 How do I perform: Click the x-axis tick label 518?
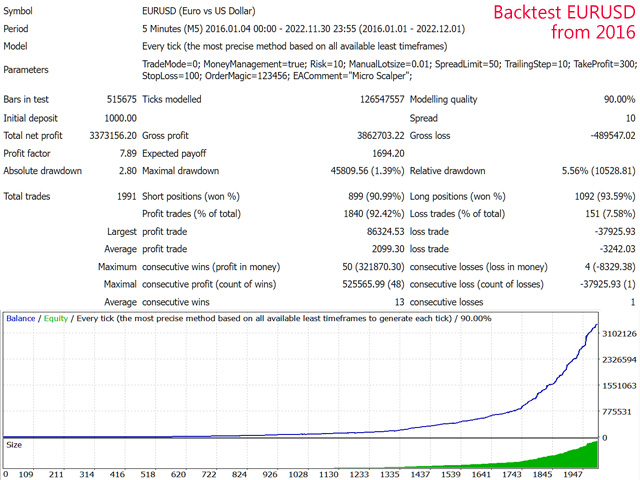[x=148, y=474]
